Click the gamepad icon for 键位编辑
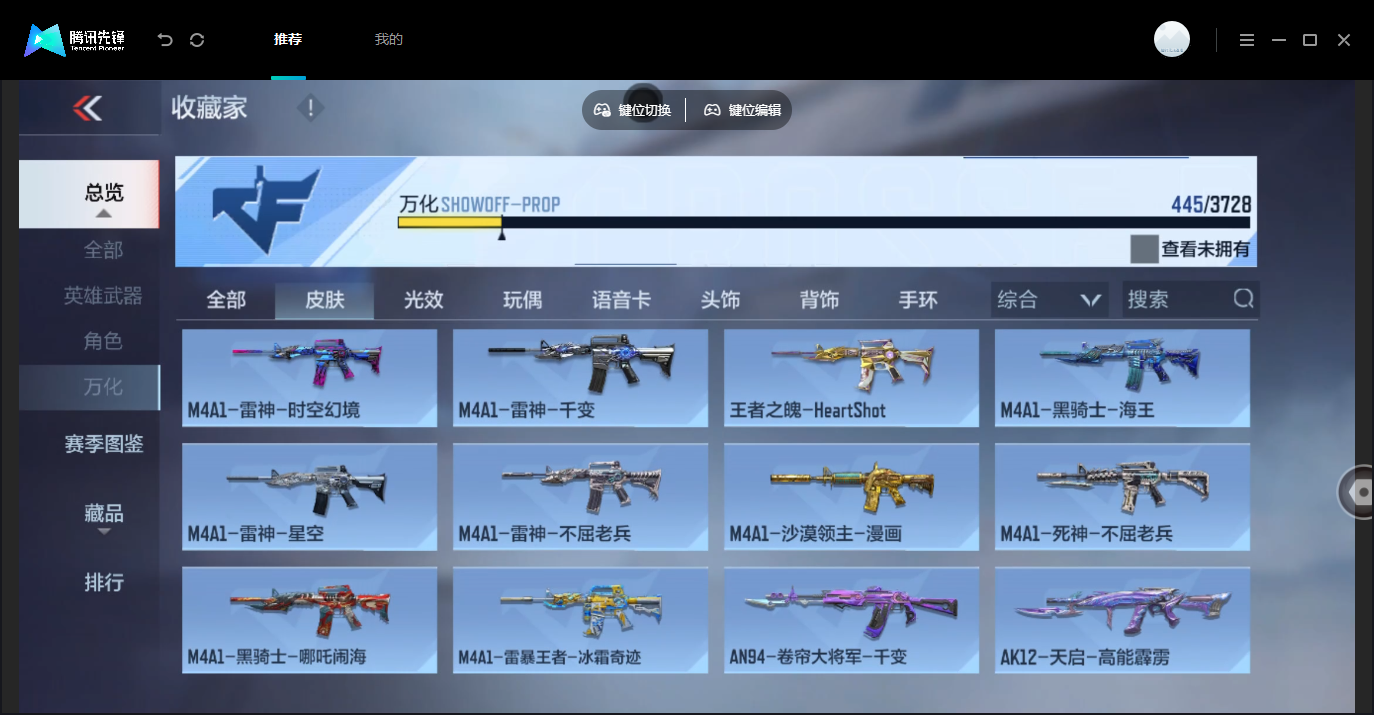Screen dimensions: 1374x715 [712, 110]
